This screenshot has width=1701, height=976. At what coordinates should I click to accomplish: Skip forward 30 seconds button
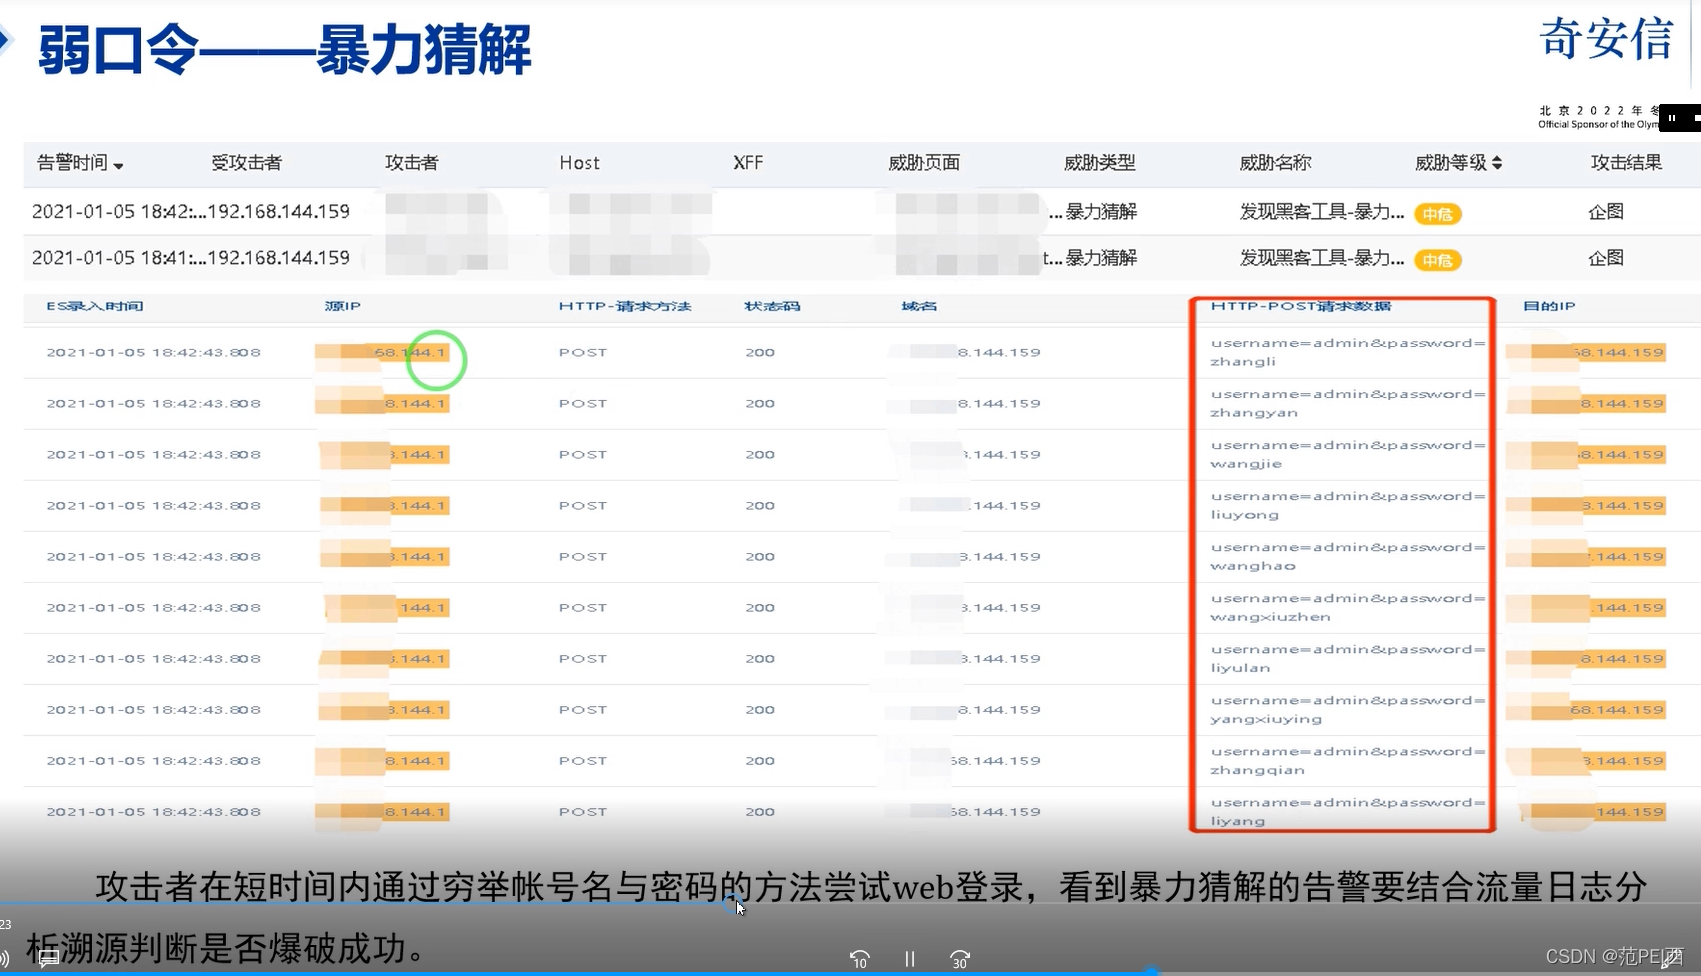pyautogui.click(x=960, y=959)
